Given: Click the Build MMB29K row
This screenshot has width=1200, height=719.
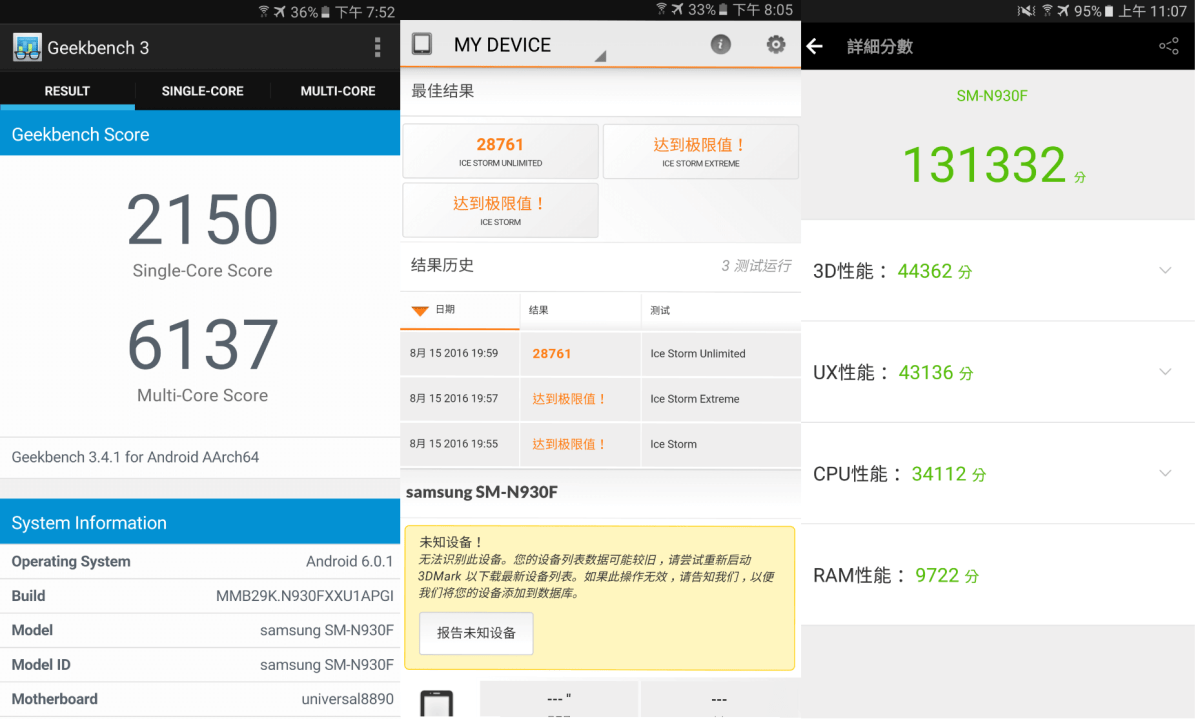Looking at the screenshot, I should point(200,596).
